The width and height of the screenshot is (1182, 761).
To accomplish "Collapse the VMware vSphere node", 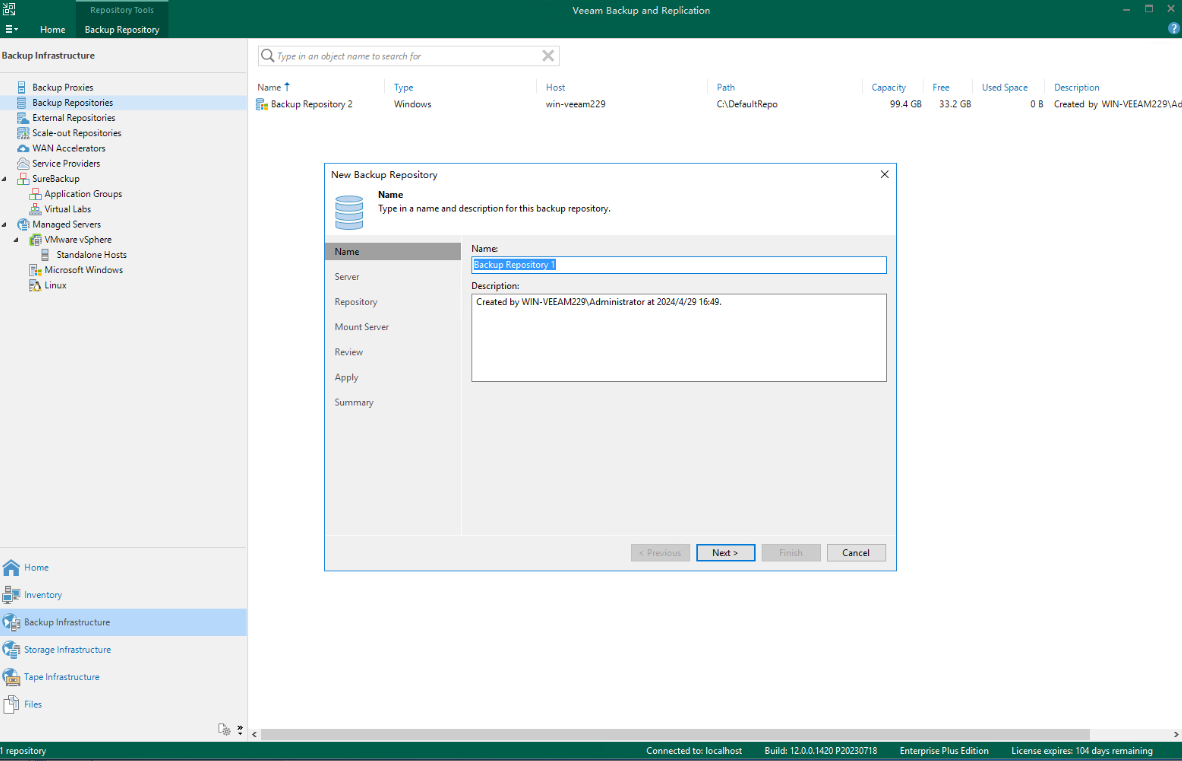I will (16, 240).
